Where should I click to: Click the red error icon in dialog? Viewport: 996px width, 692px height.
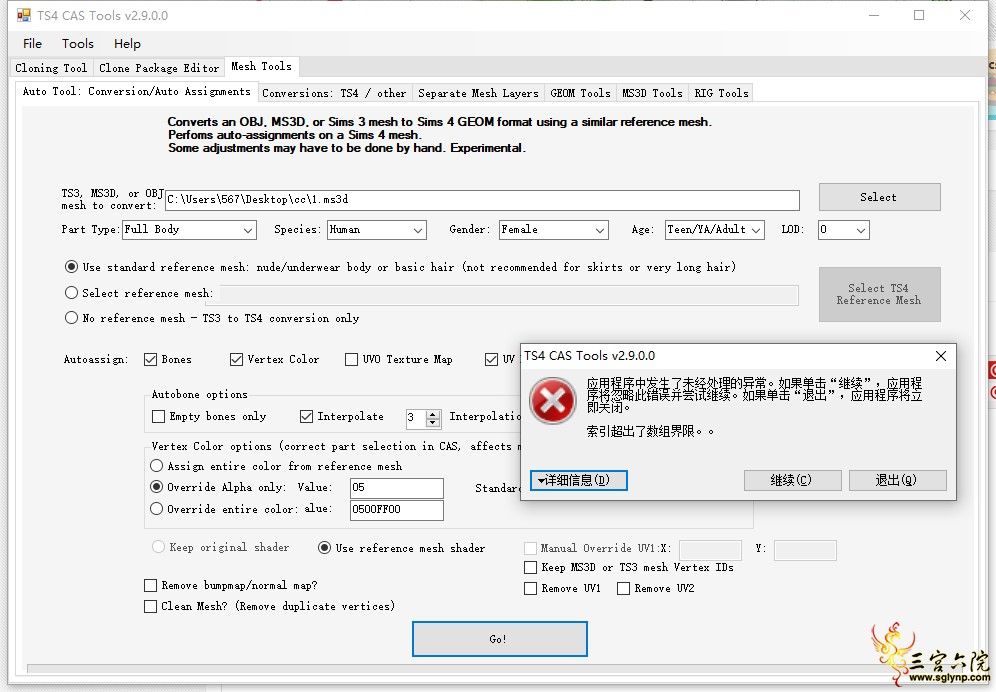click(553, 400)
